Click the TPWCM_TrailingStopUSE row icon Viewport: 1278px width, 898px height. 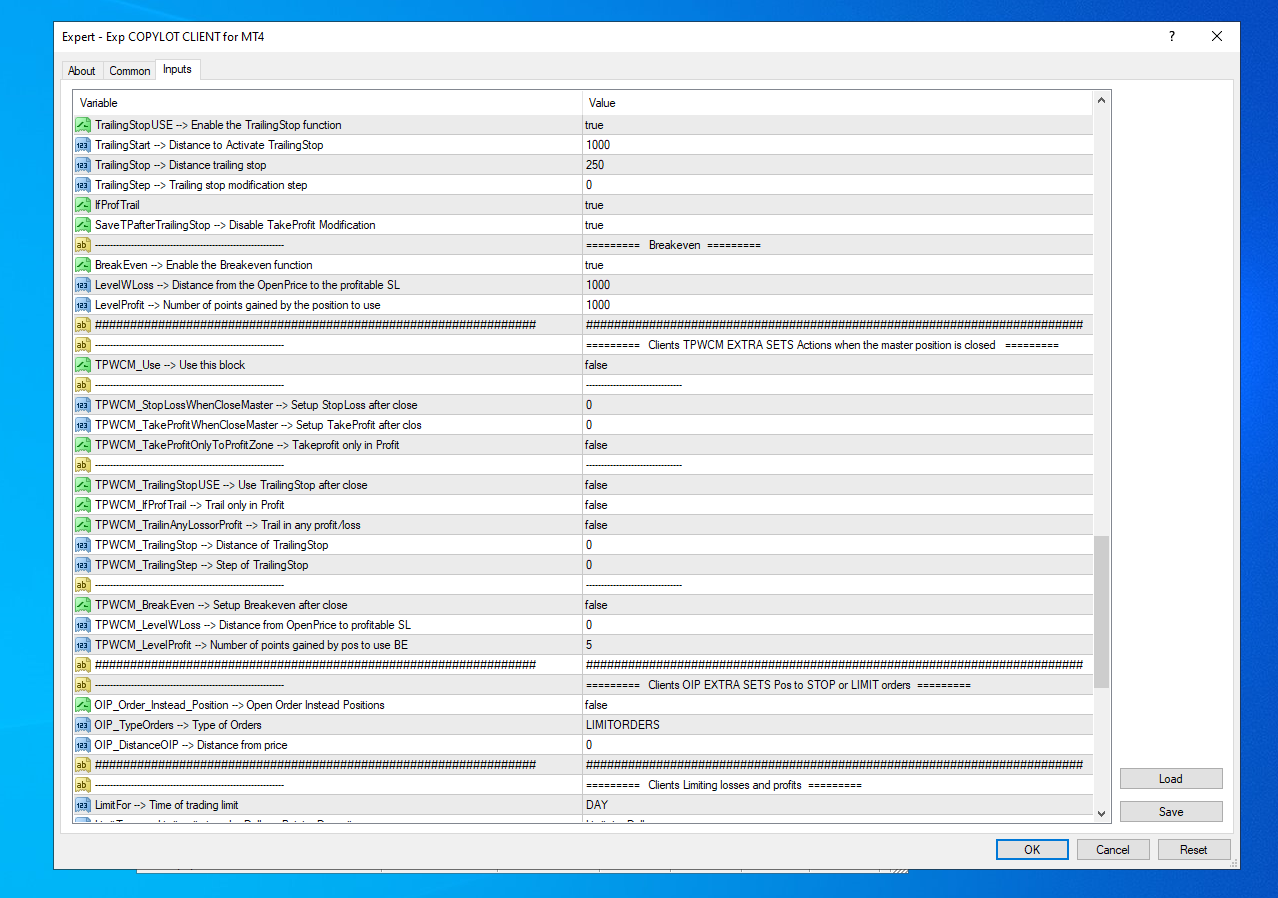click(x=83, y=485)
